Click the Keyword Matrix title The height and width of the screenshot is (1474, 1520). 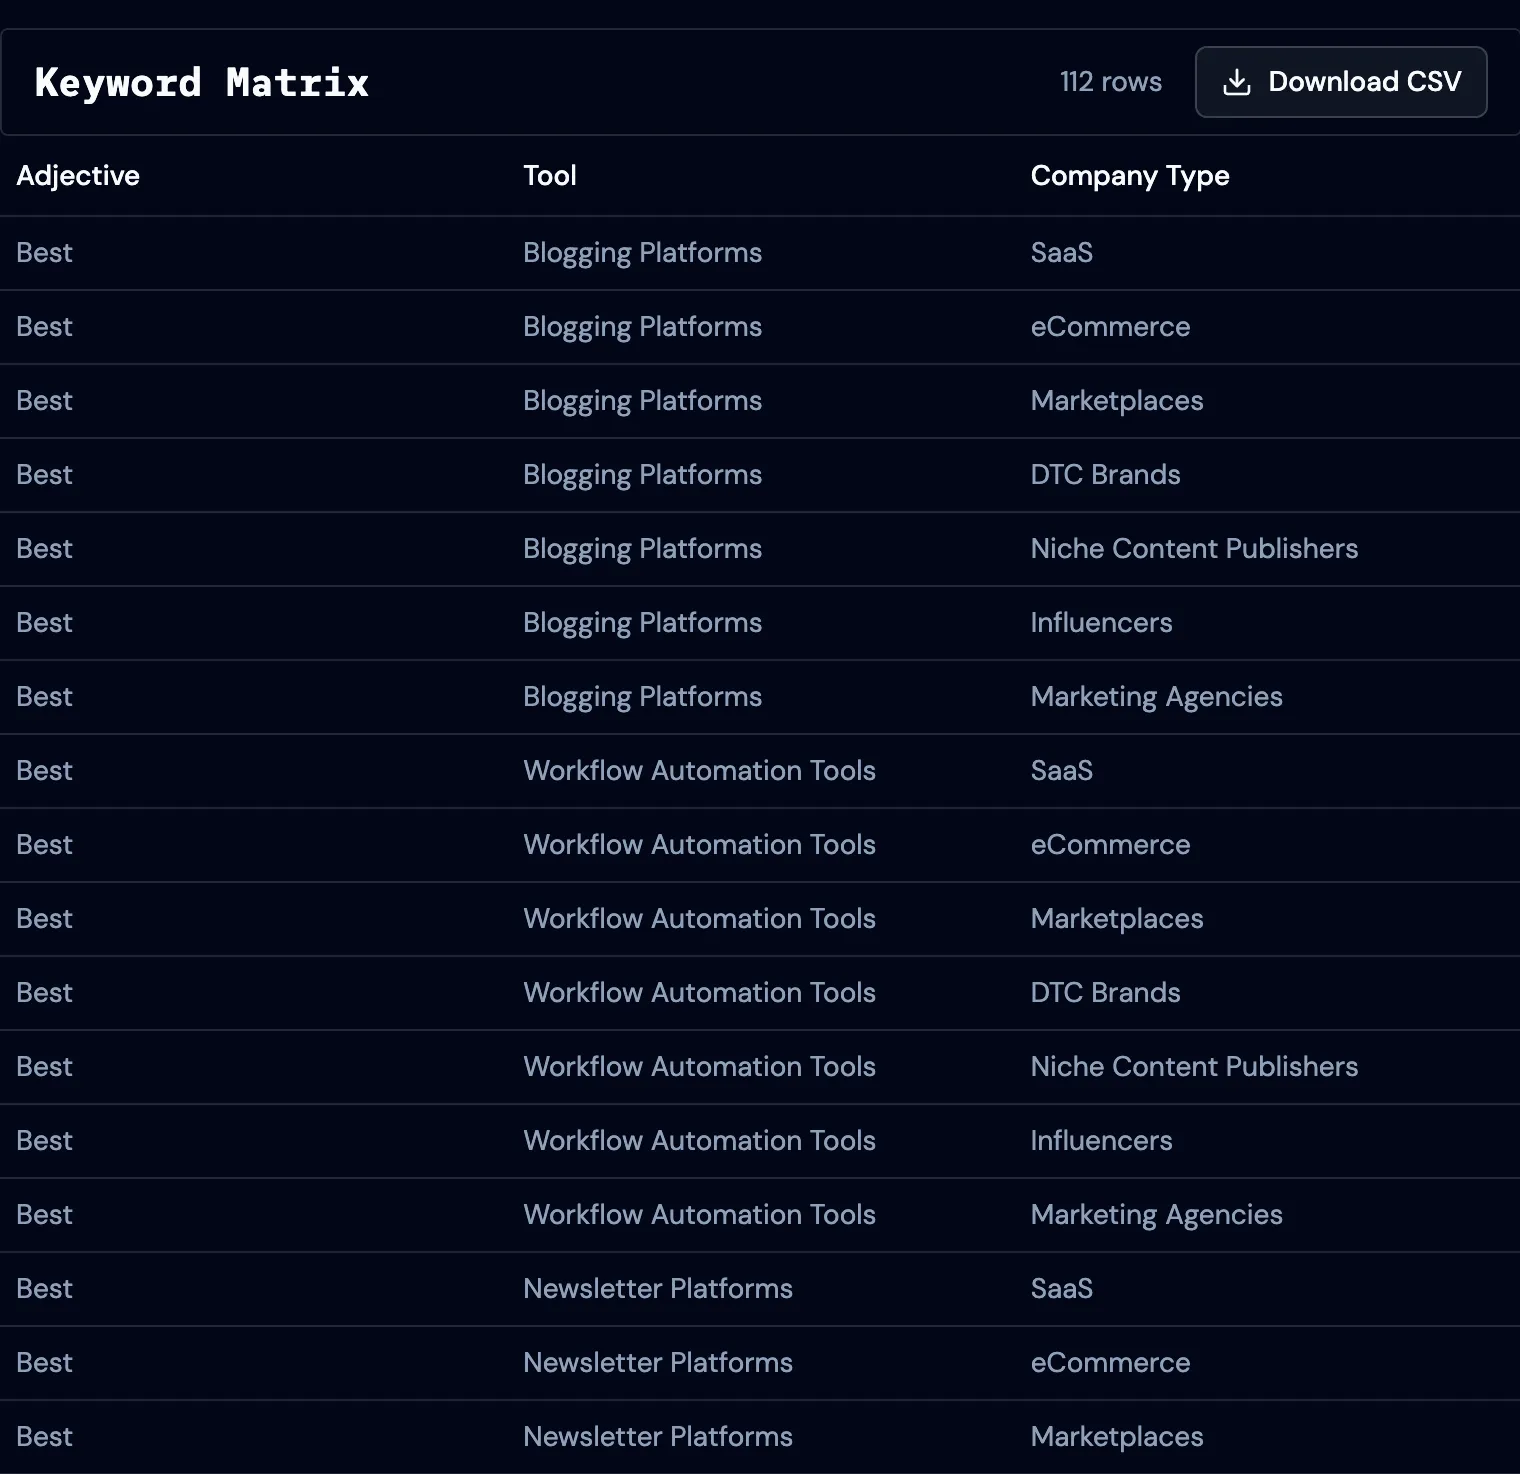point(201,82)
